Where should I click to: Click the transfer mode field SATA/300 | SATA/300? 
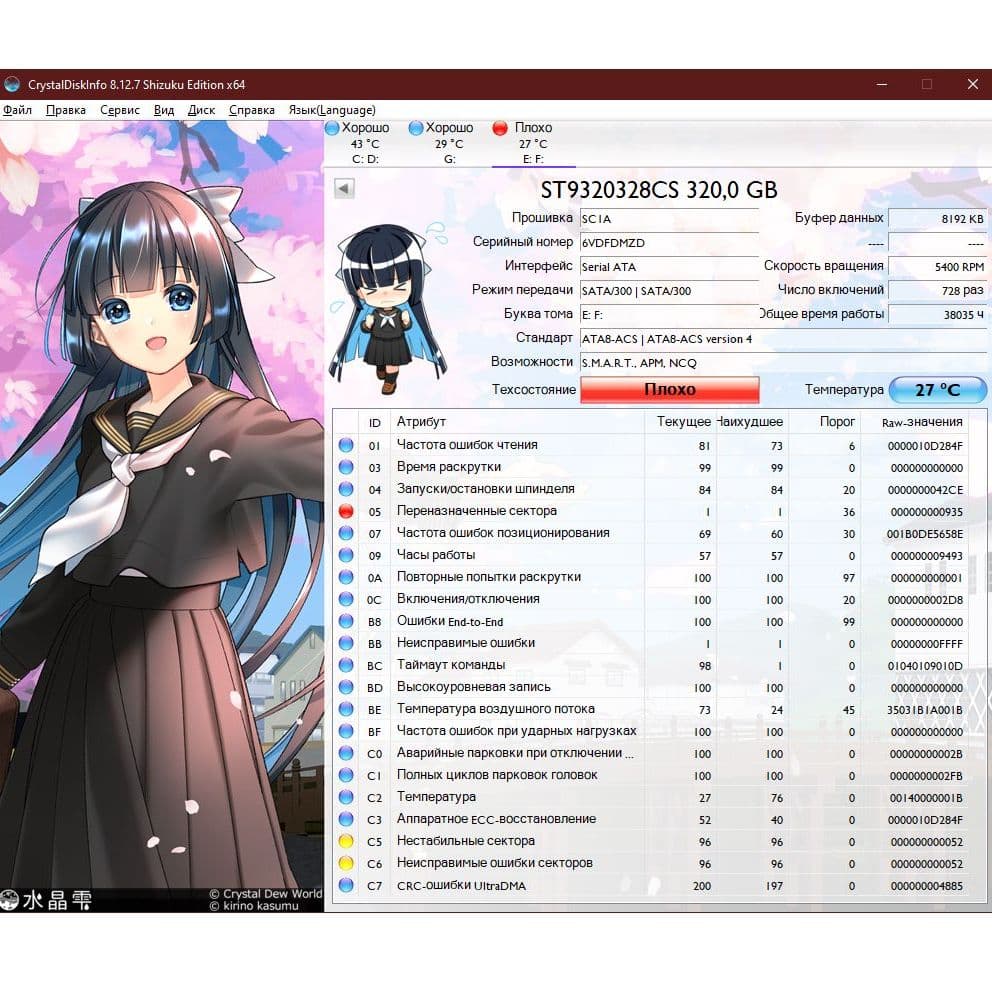(669, 291)
